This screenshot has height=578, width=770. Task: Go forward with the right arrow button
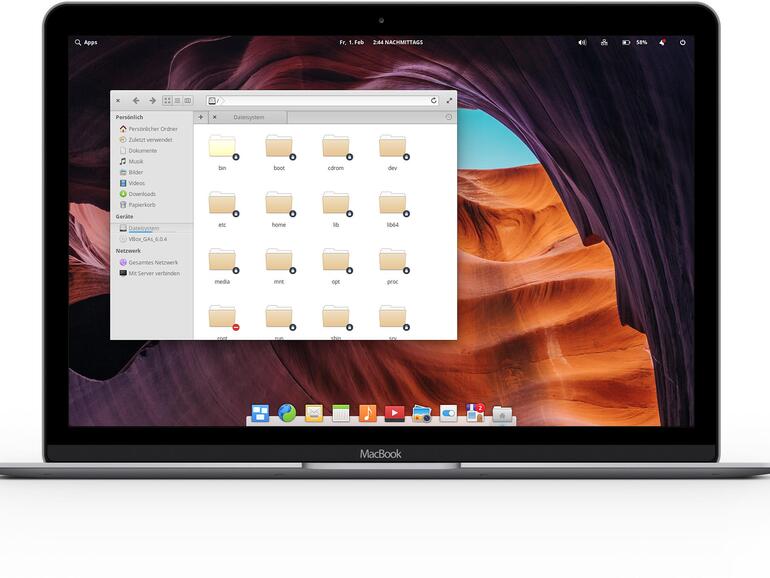pos(152,101)
